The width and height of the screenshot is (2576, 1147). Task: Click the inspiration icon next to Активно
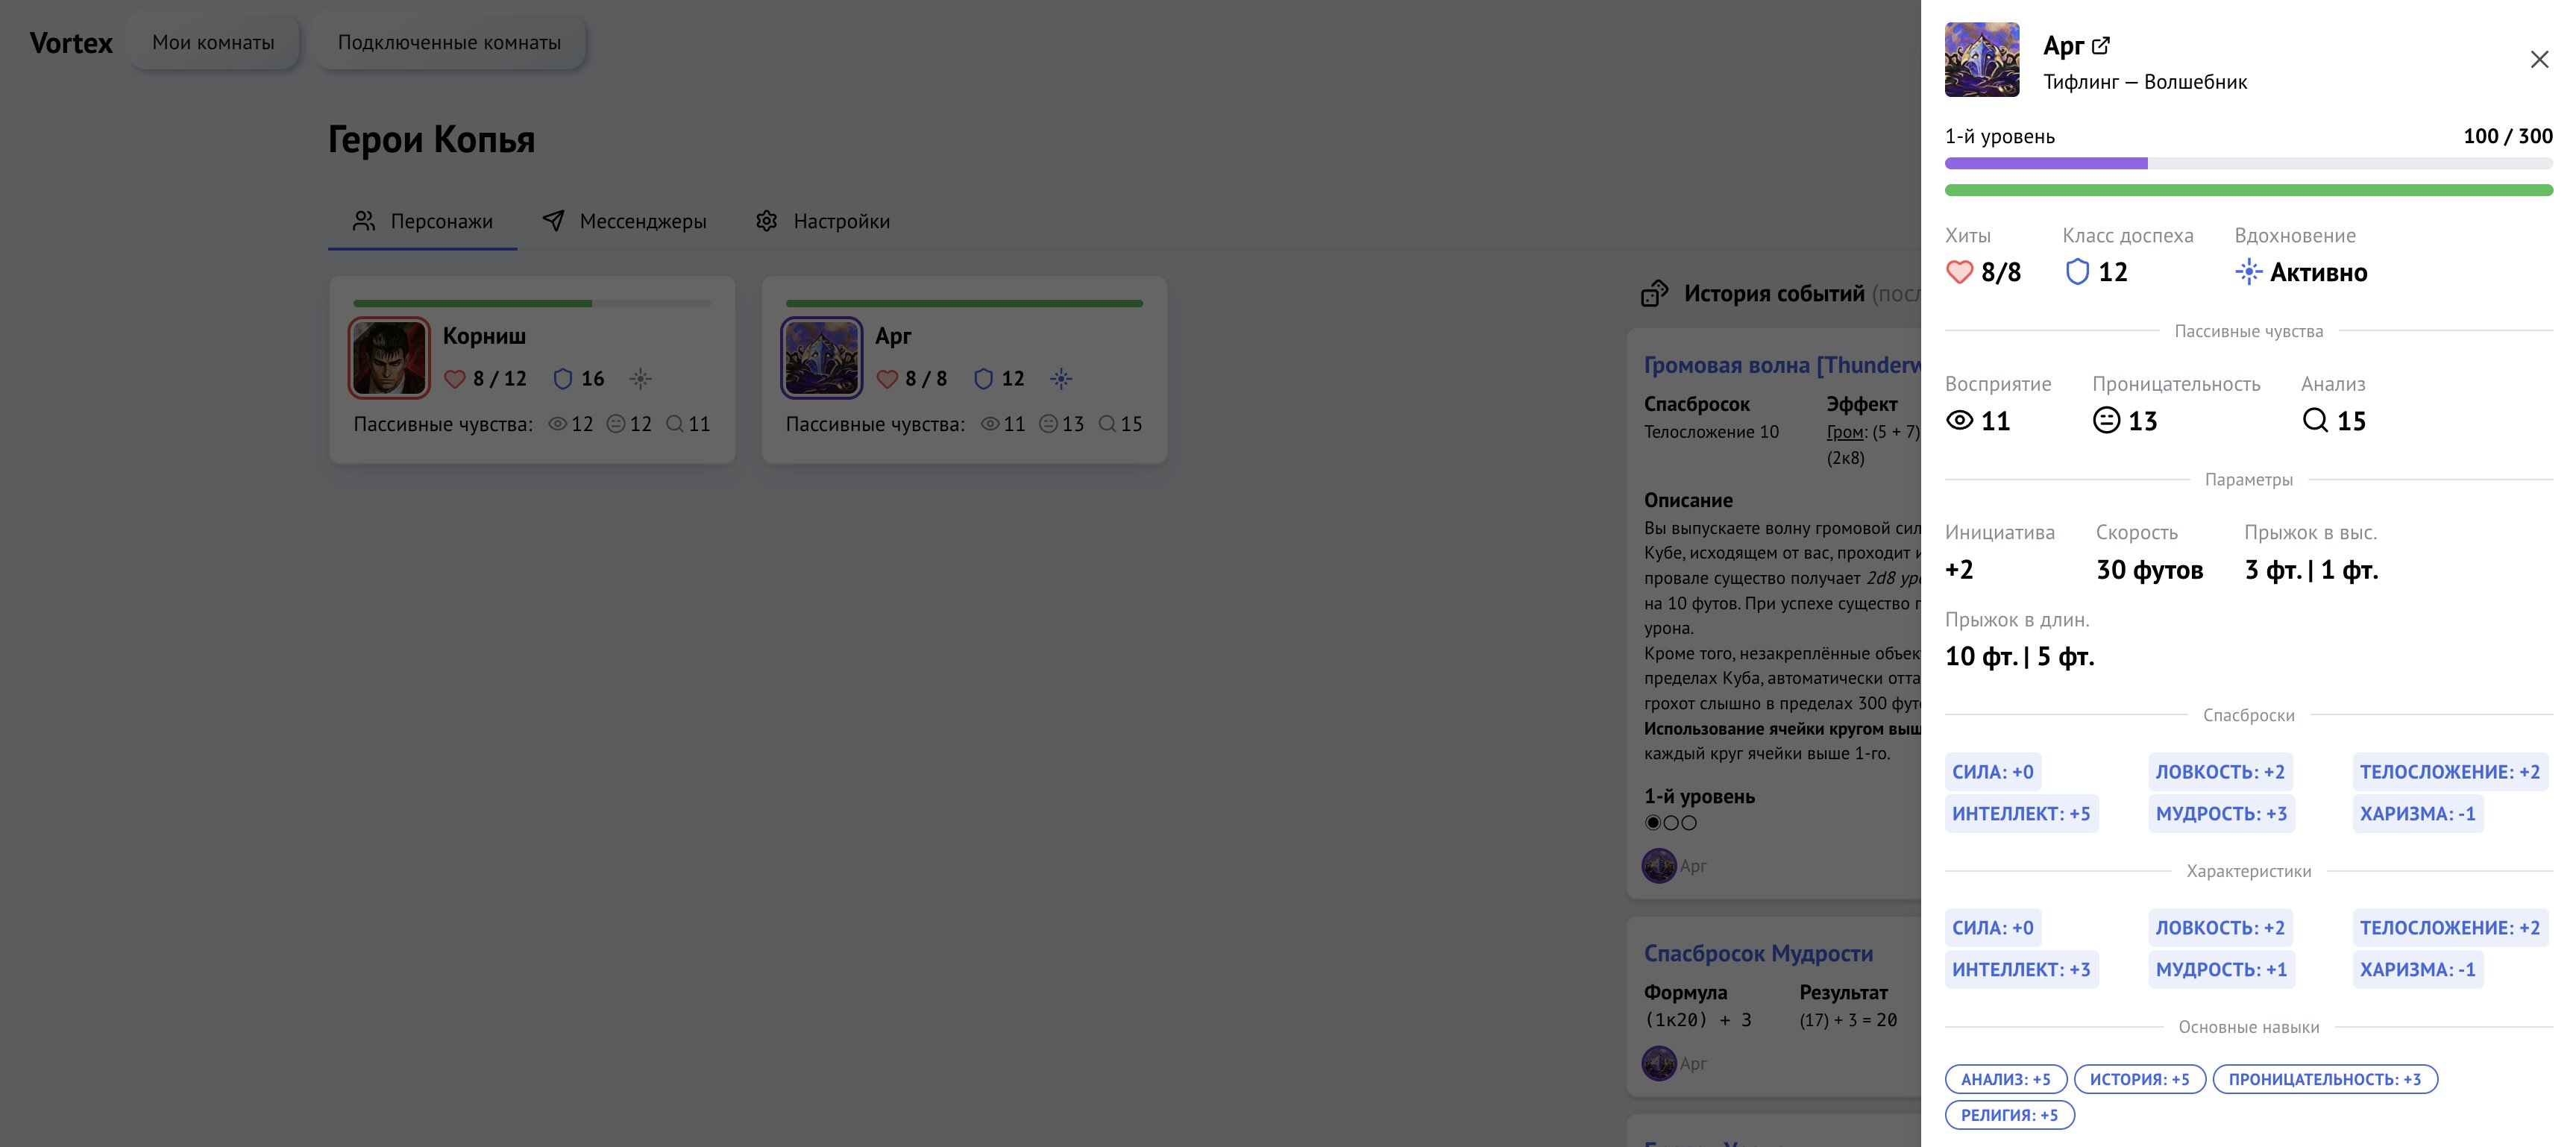pos(2248,272)
